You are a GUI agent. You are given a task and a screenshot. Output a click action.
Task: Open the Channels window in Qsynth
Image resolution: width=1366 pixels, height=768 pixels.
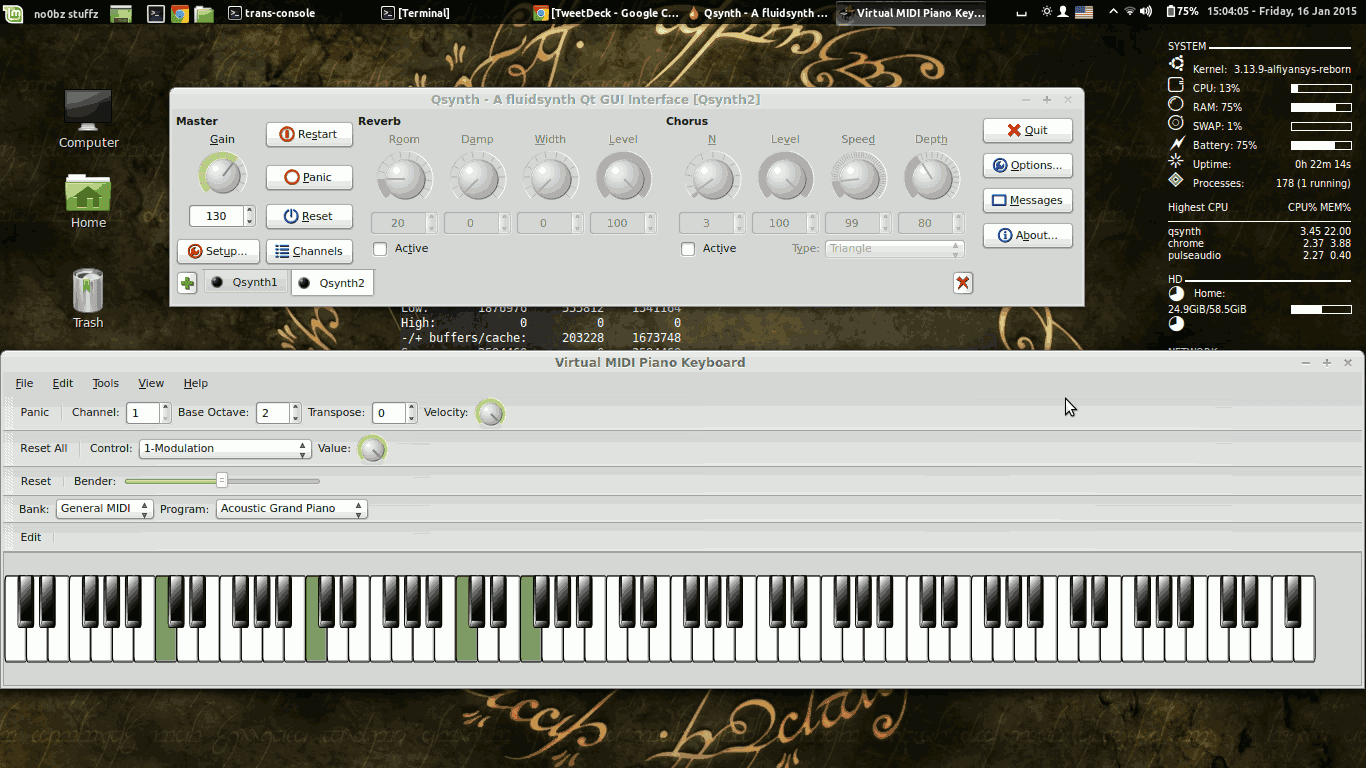[310, 251]
